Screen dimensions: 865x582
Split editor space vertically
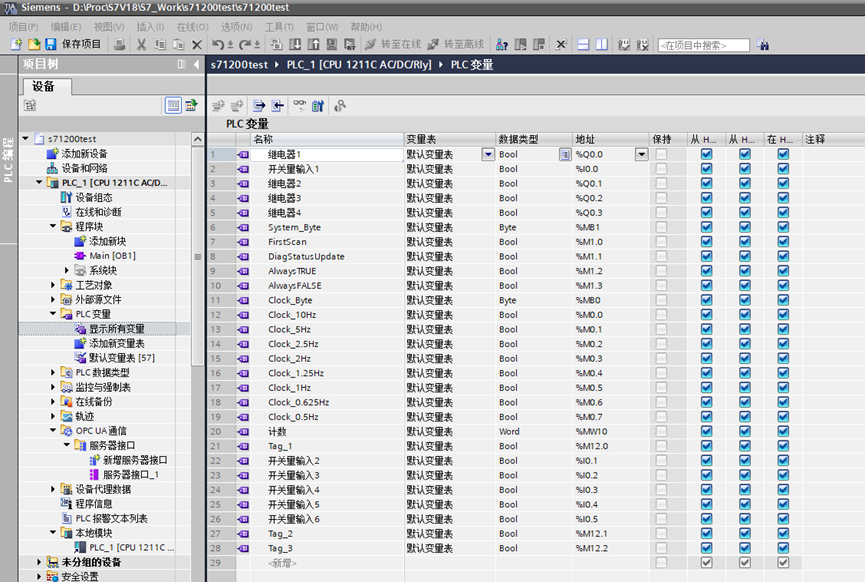point(602,45)
